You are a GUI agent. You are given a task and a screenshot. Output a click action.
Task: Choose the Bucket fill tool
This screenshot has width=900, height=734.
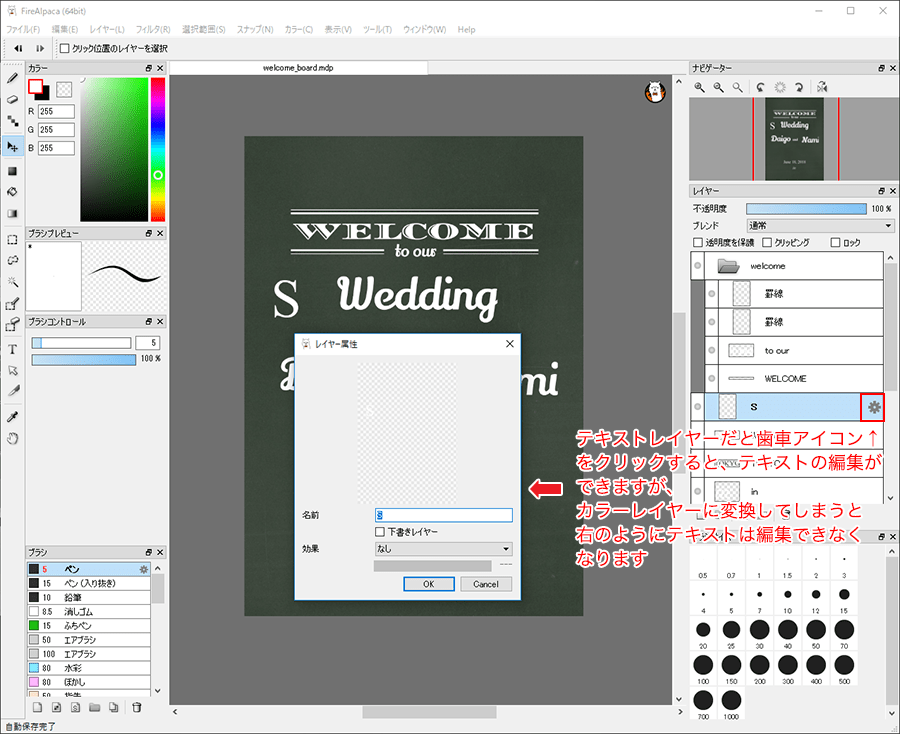tap(12, 191)
